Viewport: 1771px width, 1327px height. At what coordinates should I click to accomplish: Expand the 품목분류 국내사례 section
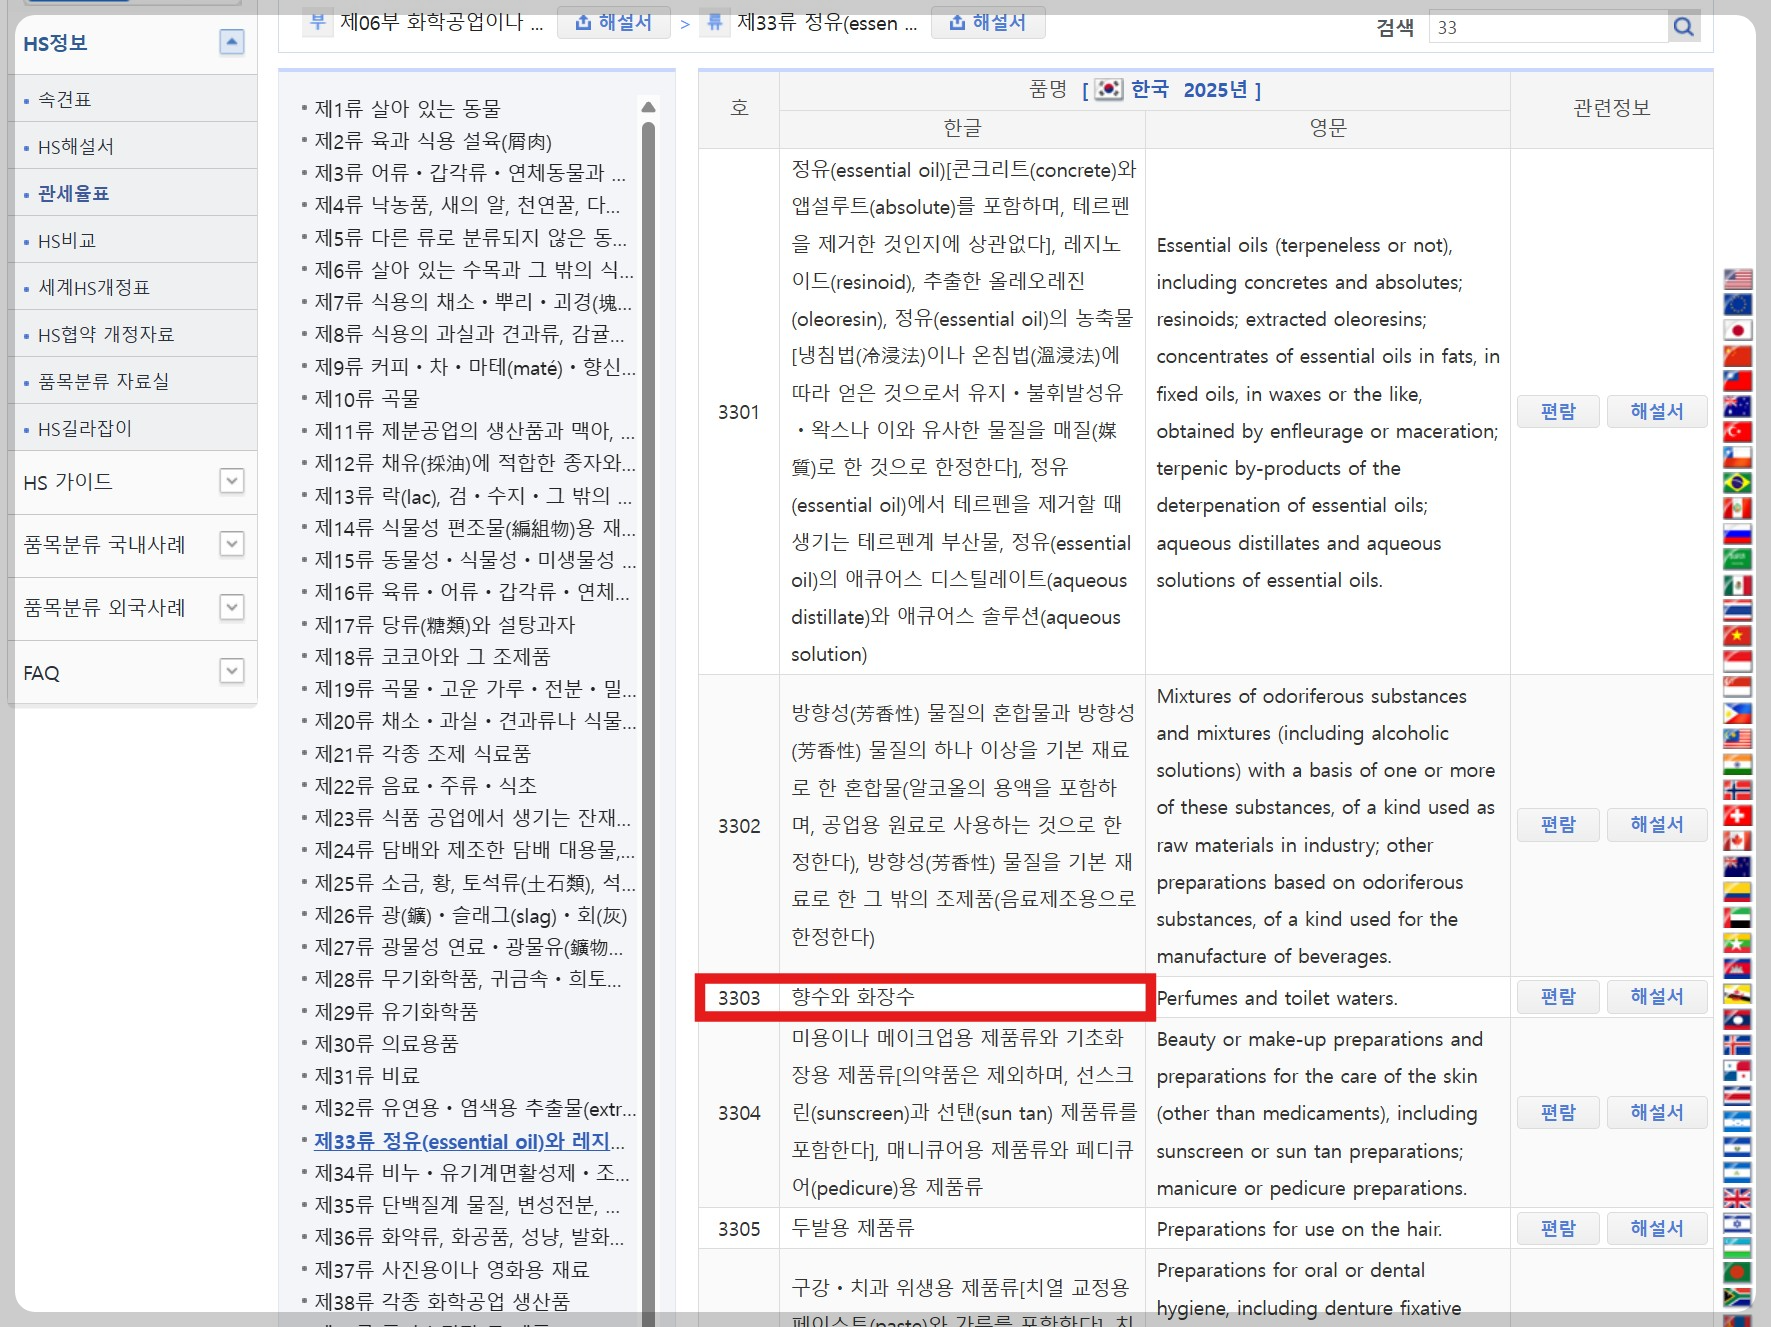pos(231,544)
